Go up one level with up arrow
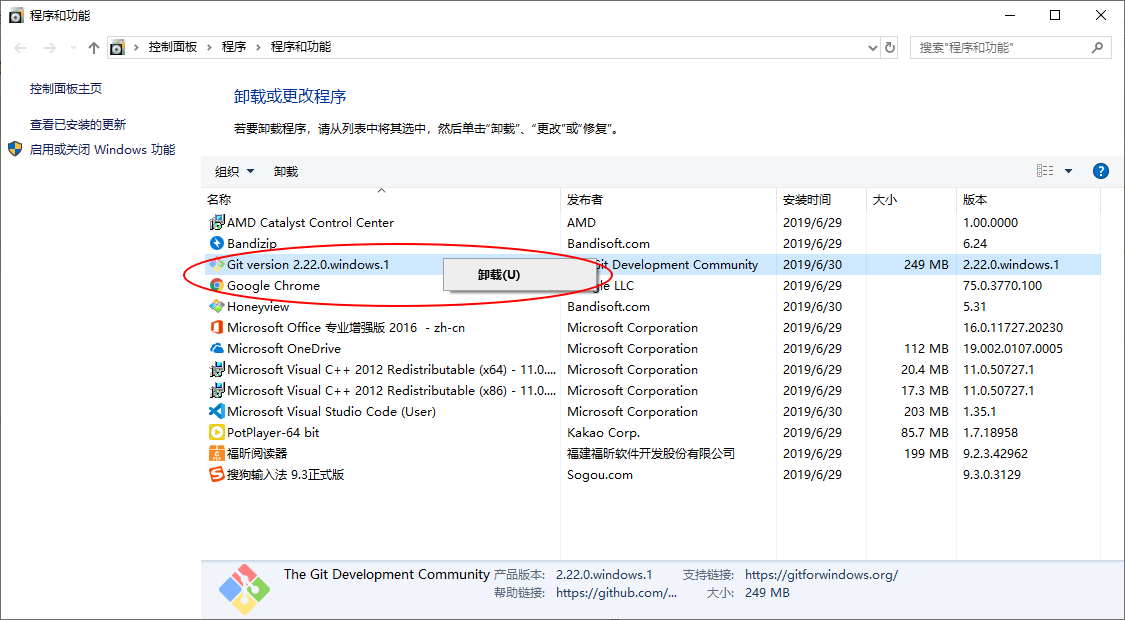 click(x=93, y=47)
